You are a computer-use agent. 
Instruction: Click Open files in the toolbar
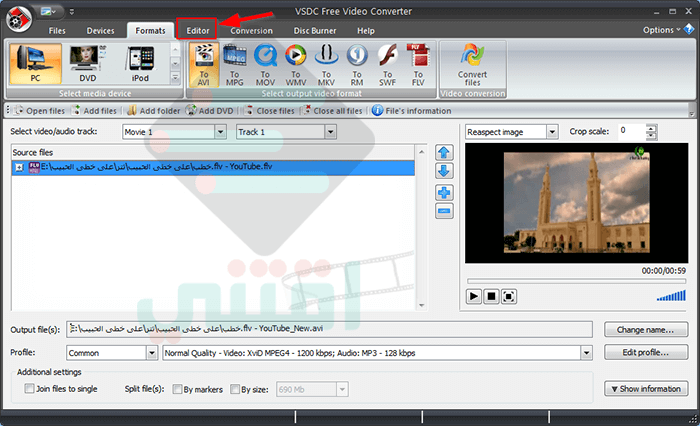click(40, 111)
